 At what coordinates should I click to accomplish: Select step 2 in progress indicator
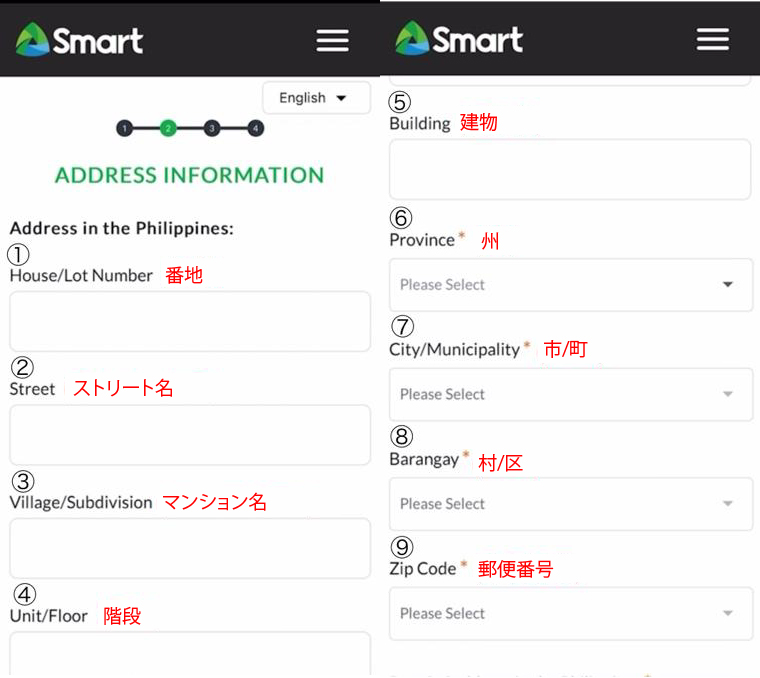pyautogui.click(x=168, y=128)
